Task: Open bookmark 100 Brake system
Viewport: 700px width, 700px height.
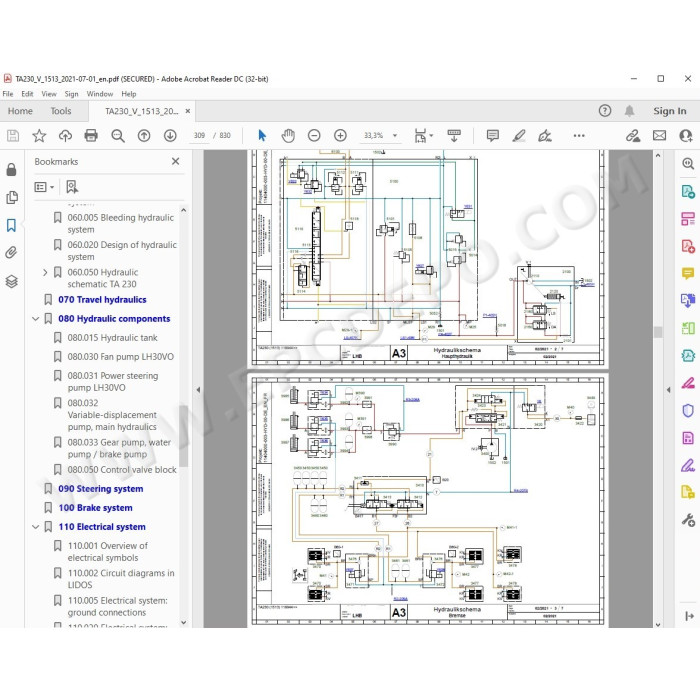Action: (x=96, y=508)
